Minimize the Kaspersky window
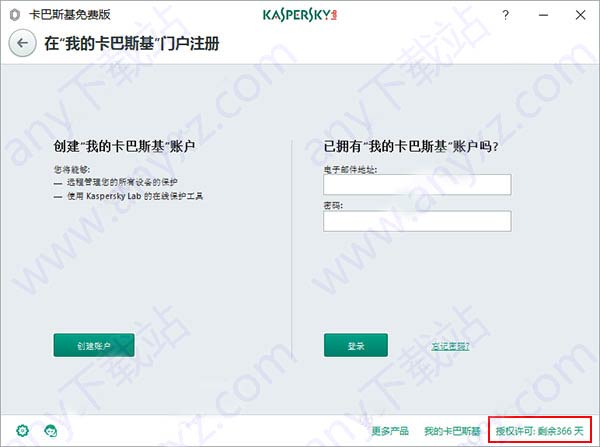 coord(543,15)
